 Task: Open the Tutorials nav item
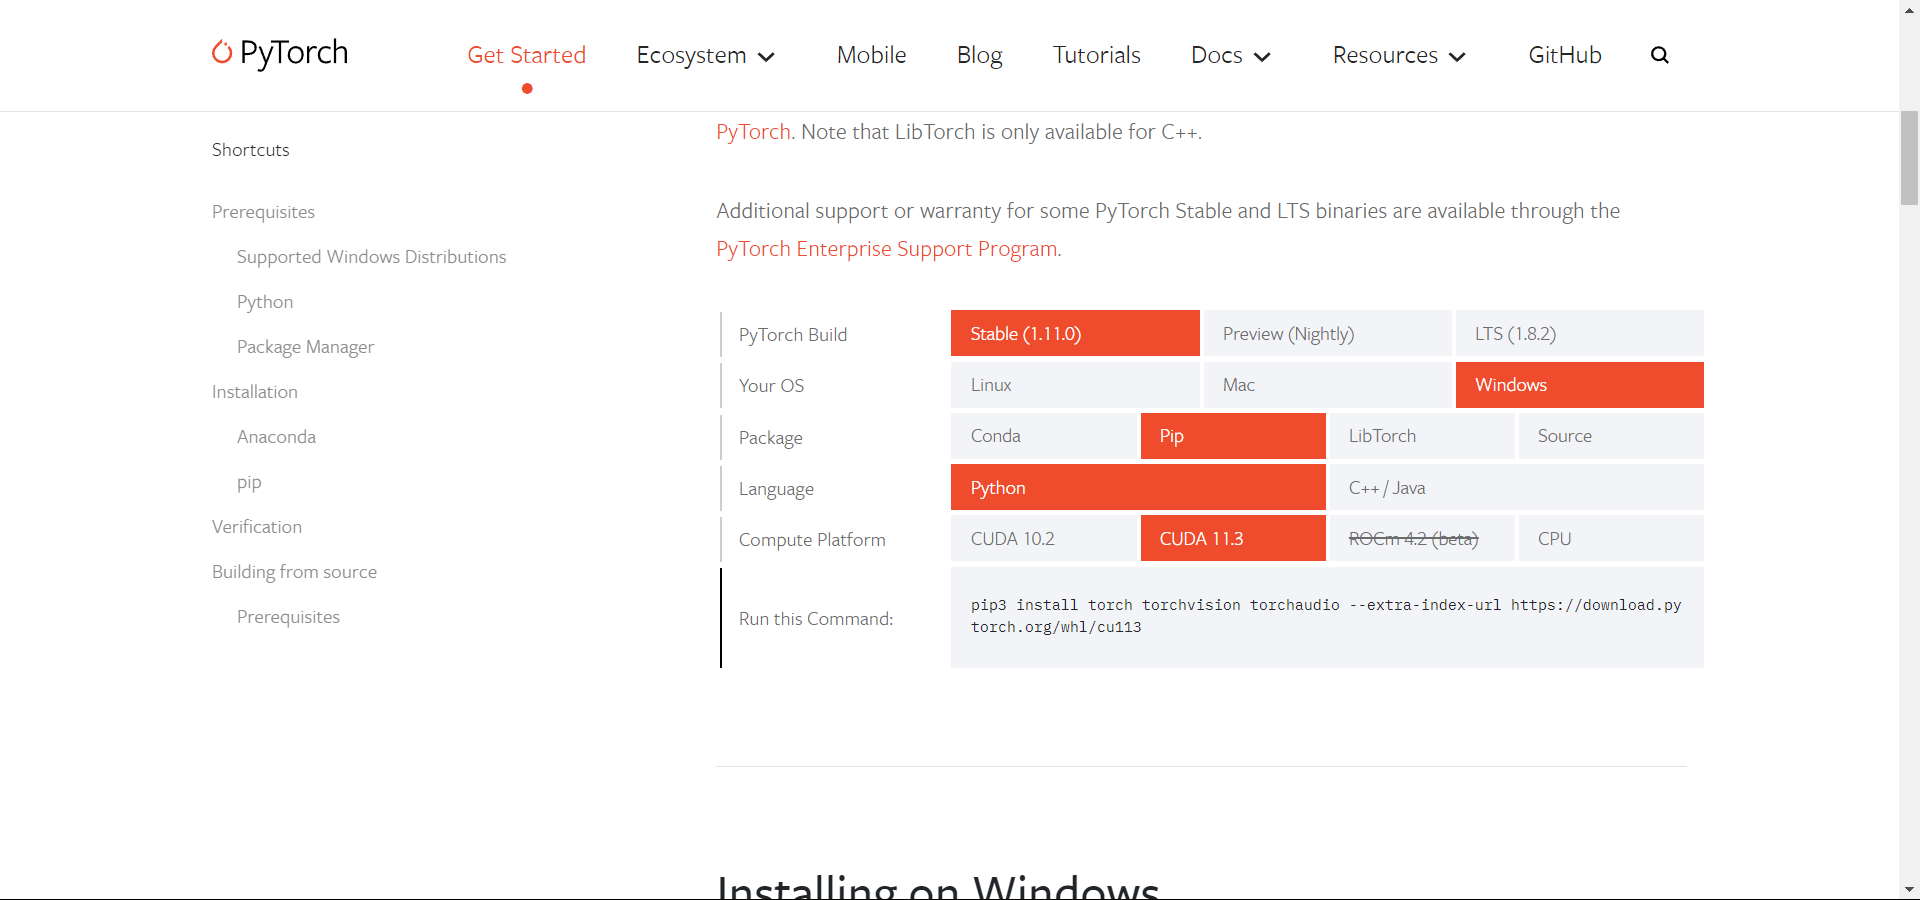pos(1097,55)
